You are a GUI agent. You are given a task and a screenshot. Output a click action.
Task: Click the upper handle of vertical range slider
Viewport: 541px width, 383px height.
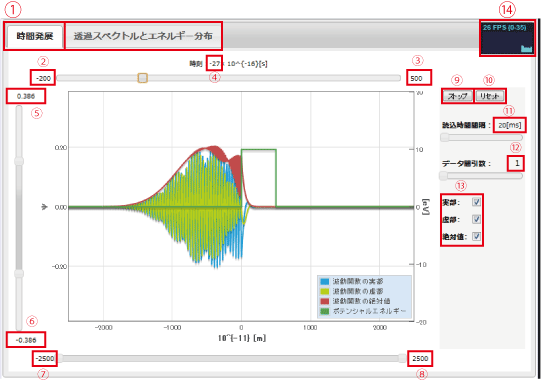(x=19, y=161)
